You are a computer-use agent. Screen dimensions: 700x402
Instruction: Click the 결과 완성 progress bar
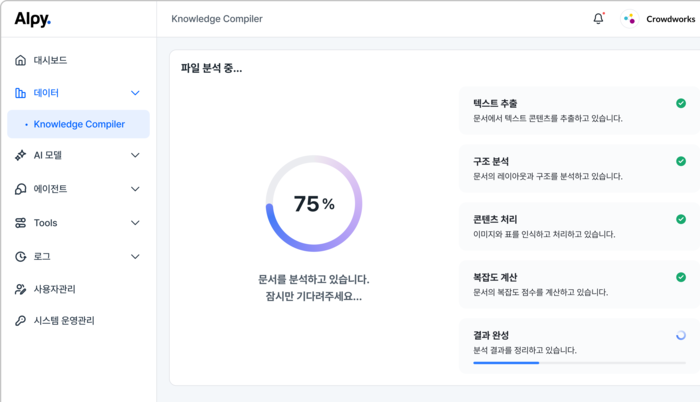[579, 363]
